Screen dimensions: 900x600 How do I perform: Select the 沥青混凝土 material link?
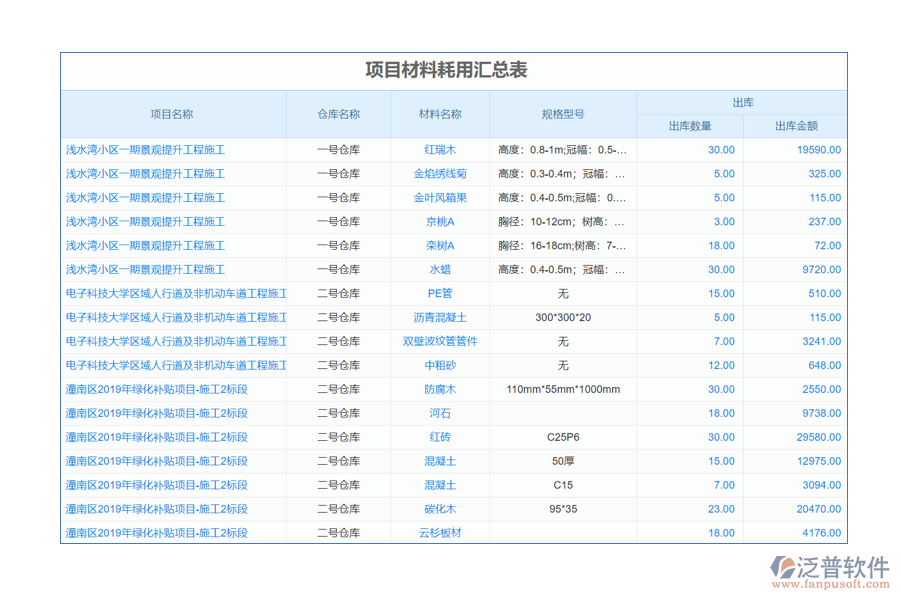[440, 318]
